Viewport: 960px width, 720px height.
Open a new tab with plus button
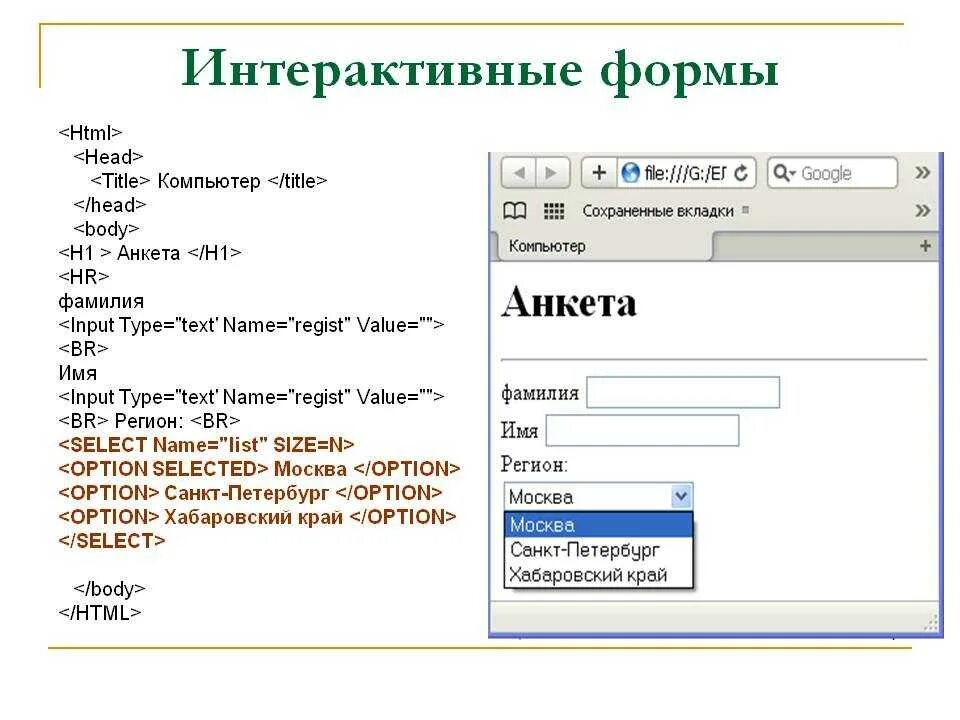coord(925,246)
